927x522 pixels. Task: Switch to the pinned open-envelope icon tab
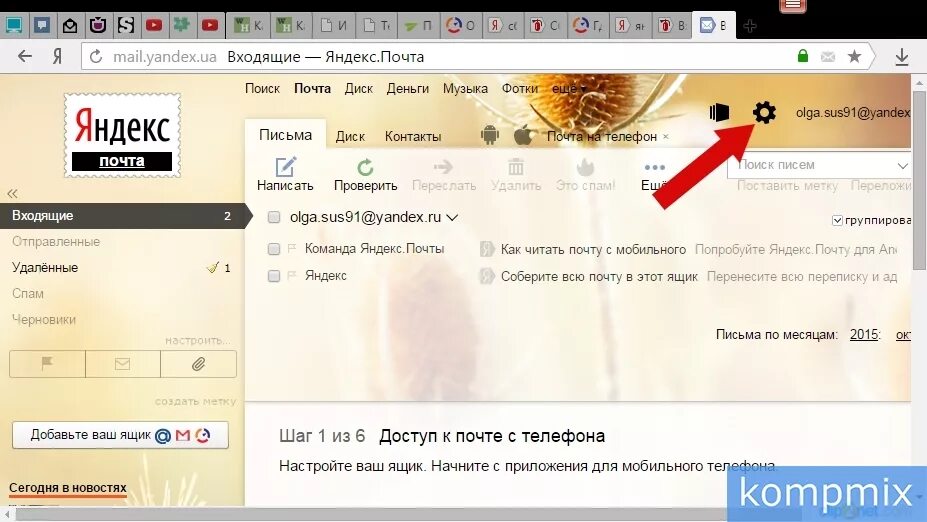[70, 25]
